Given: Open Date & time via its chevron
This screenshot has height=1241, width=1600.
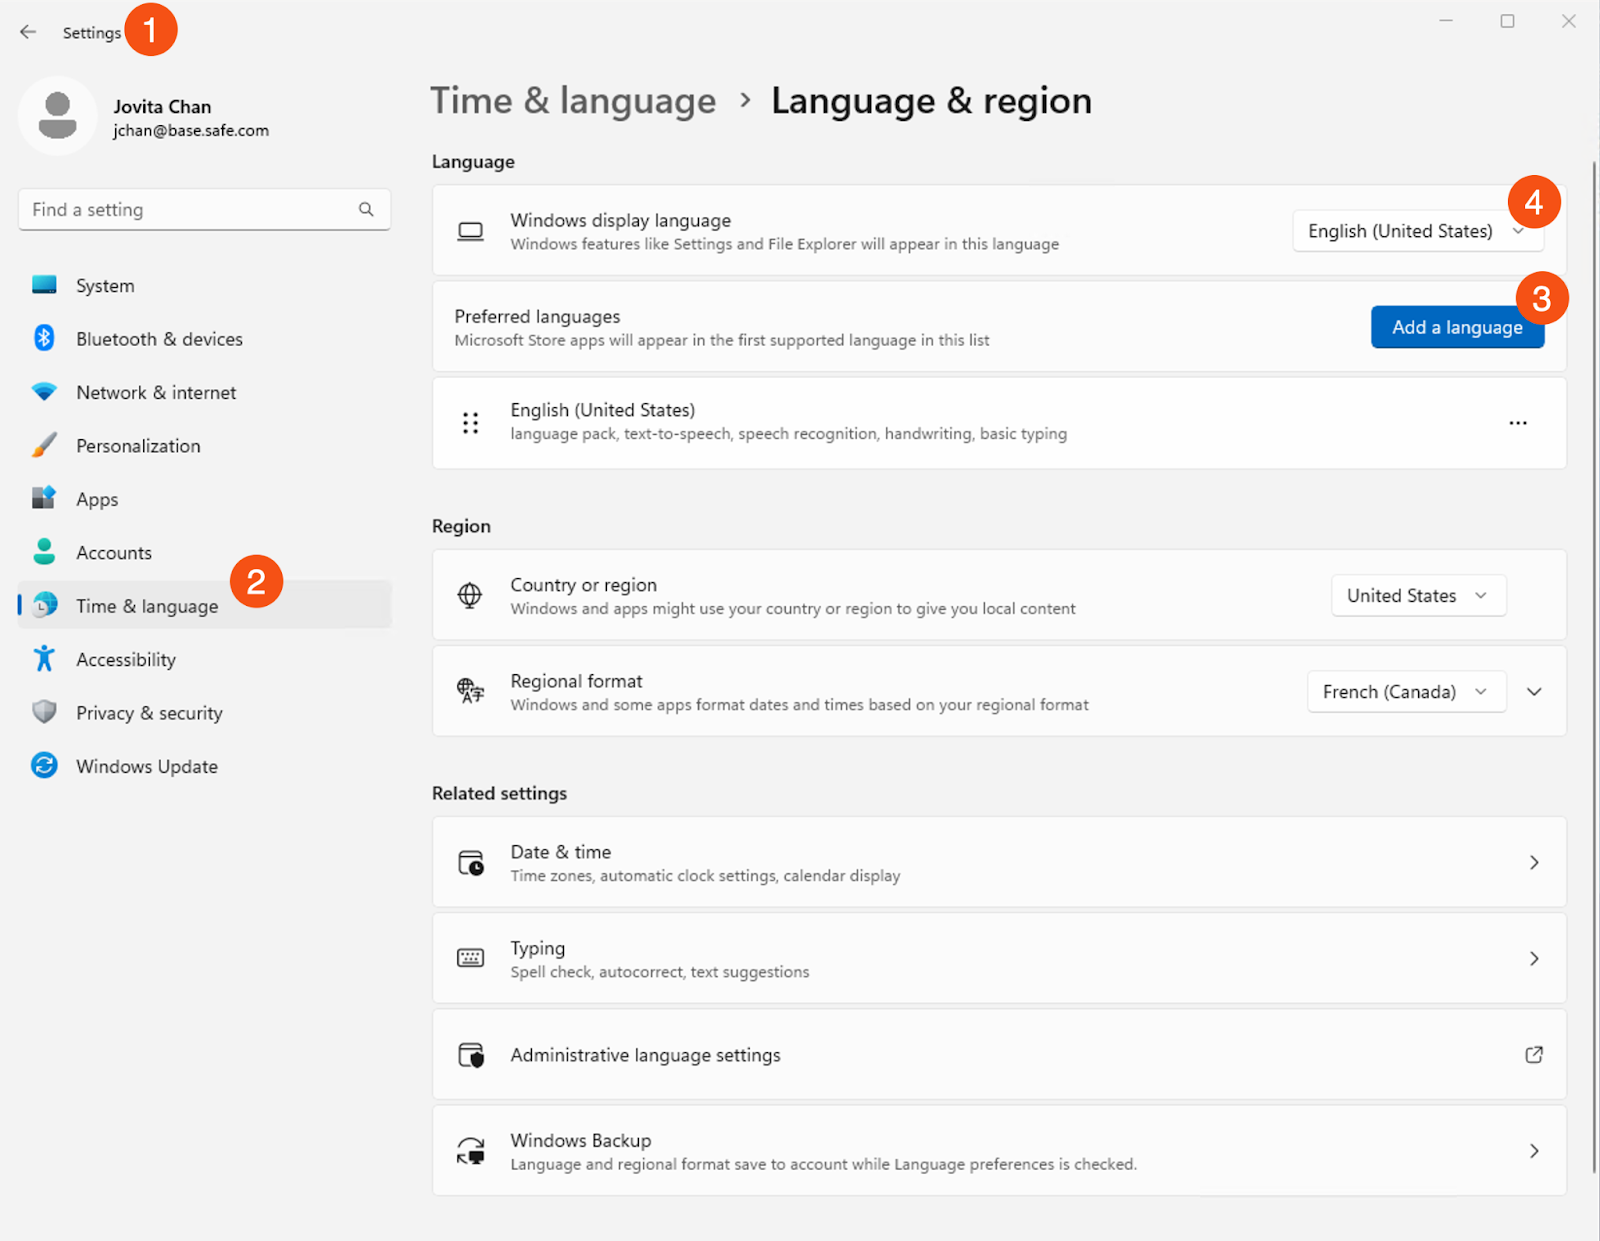Looking at the screenshot, I should [1533, 862].
